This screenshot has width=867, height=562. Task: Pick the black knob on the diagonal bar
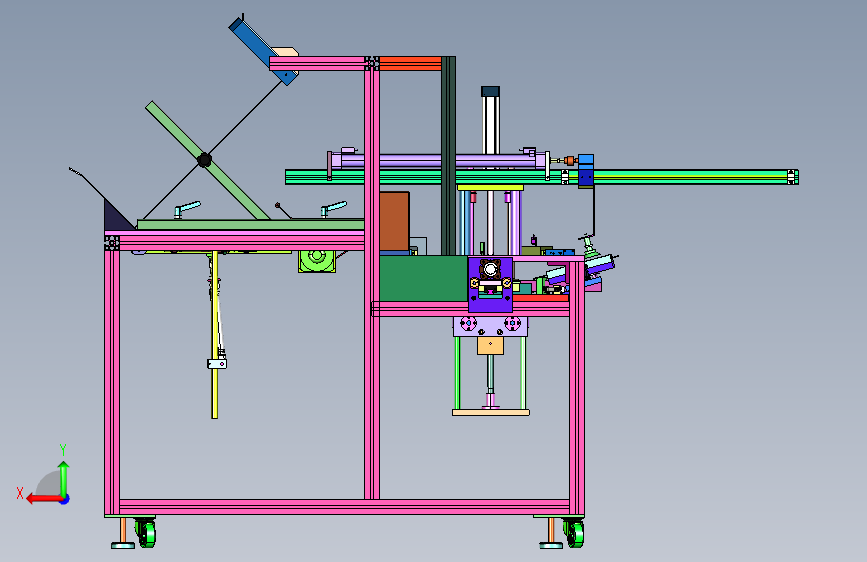[205, 160]
